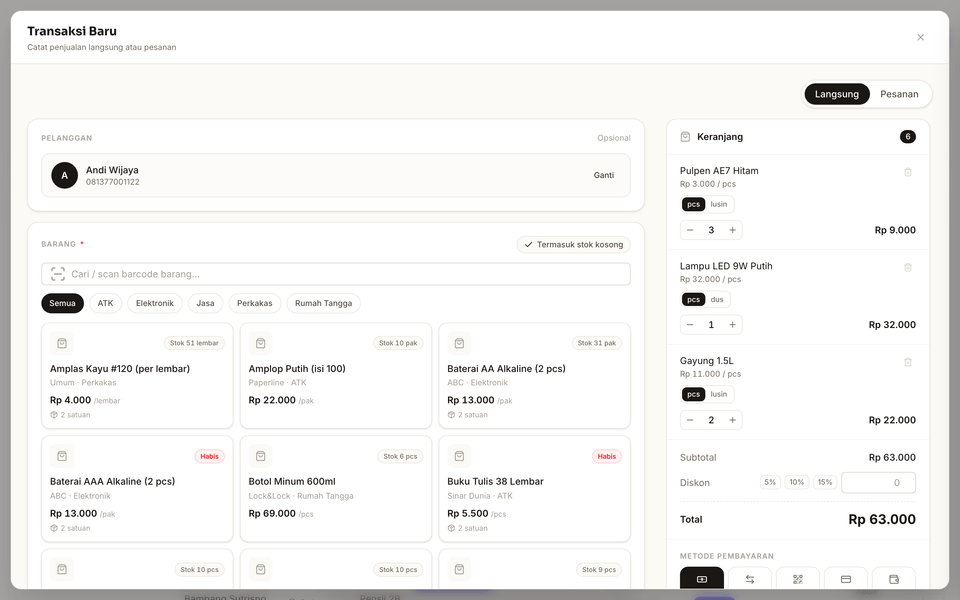Select pcs unit for Pulpen AE7 Hitam
The image size is (960, 600).
point(693,204)
